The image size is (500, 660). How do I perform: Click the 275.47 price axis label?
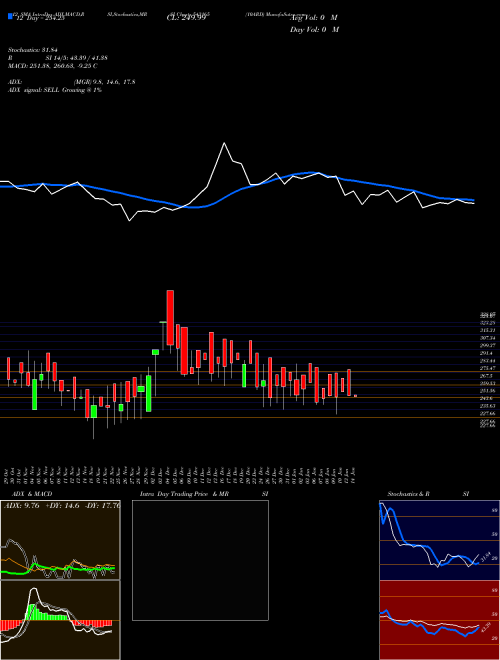(489, 368)
